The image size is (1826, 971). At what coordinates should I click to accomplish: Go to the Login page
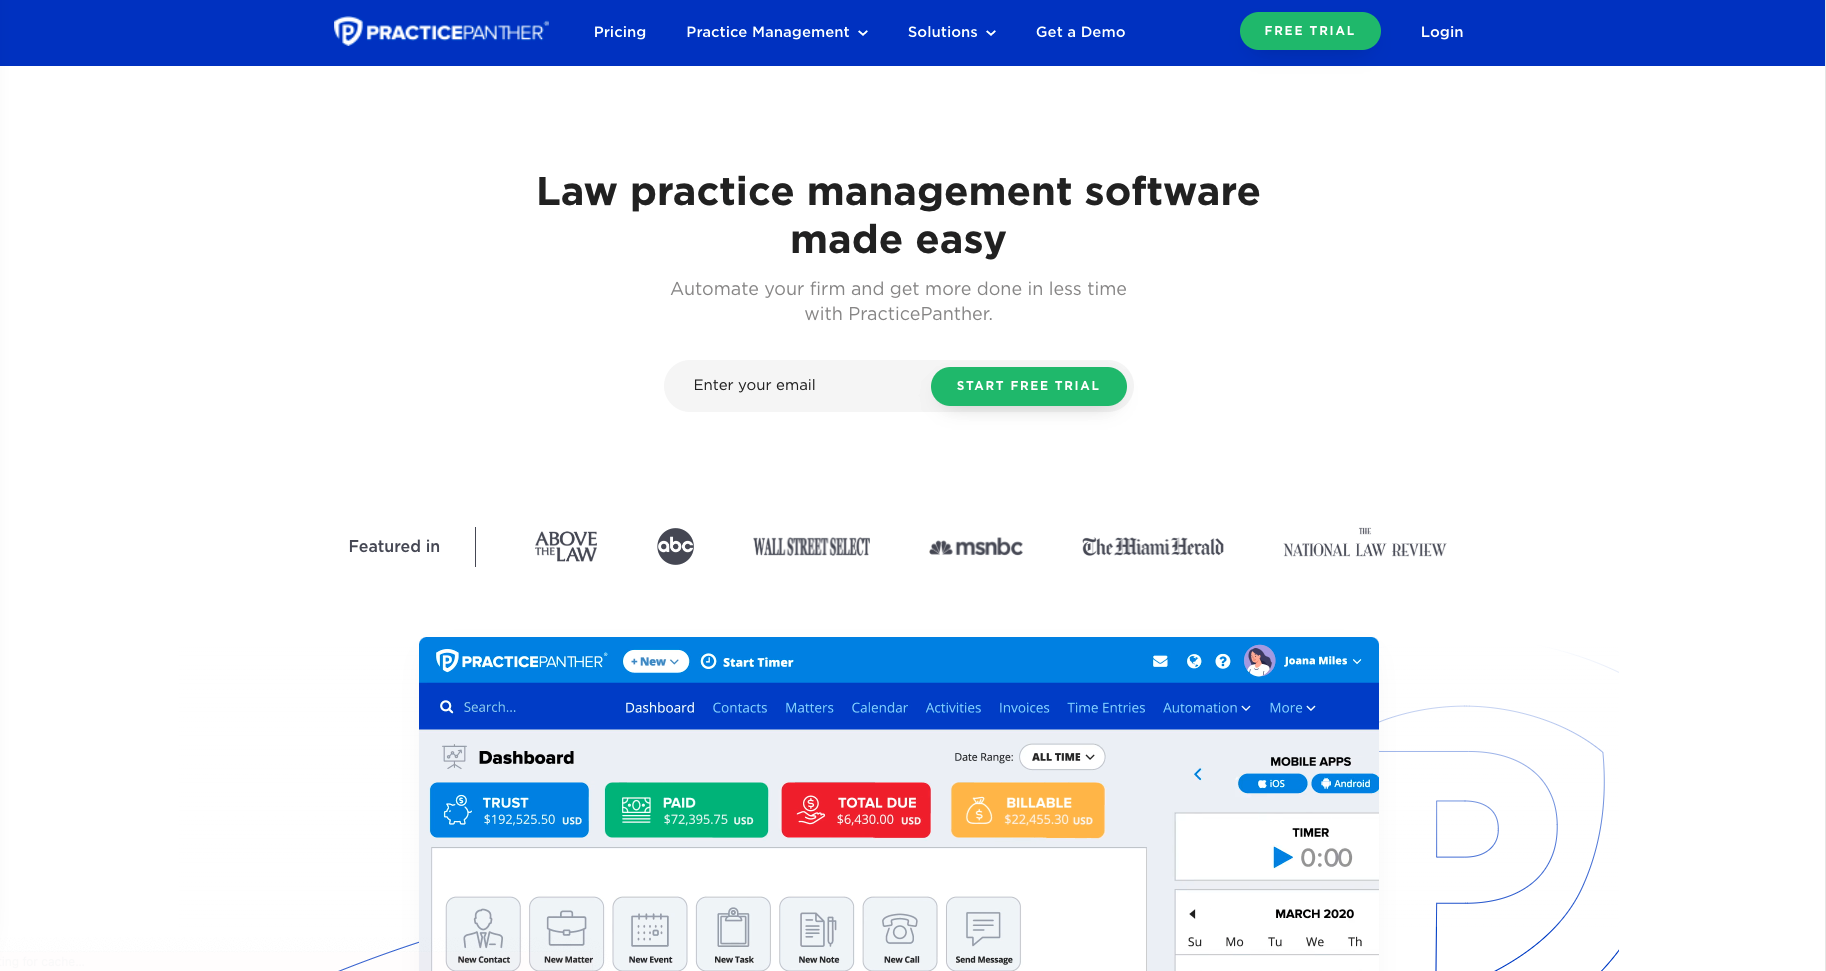coord(1442,32)
